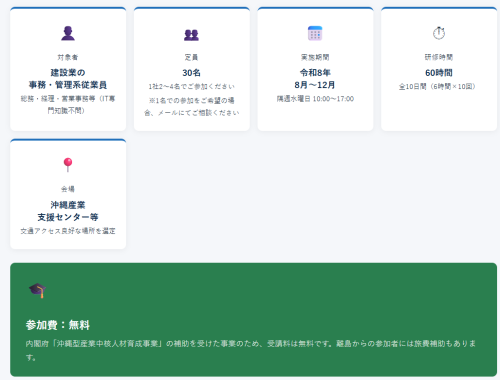
Task: Click the single person icon above 対象者
Action: coord(68,33)
